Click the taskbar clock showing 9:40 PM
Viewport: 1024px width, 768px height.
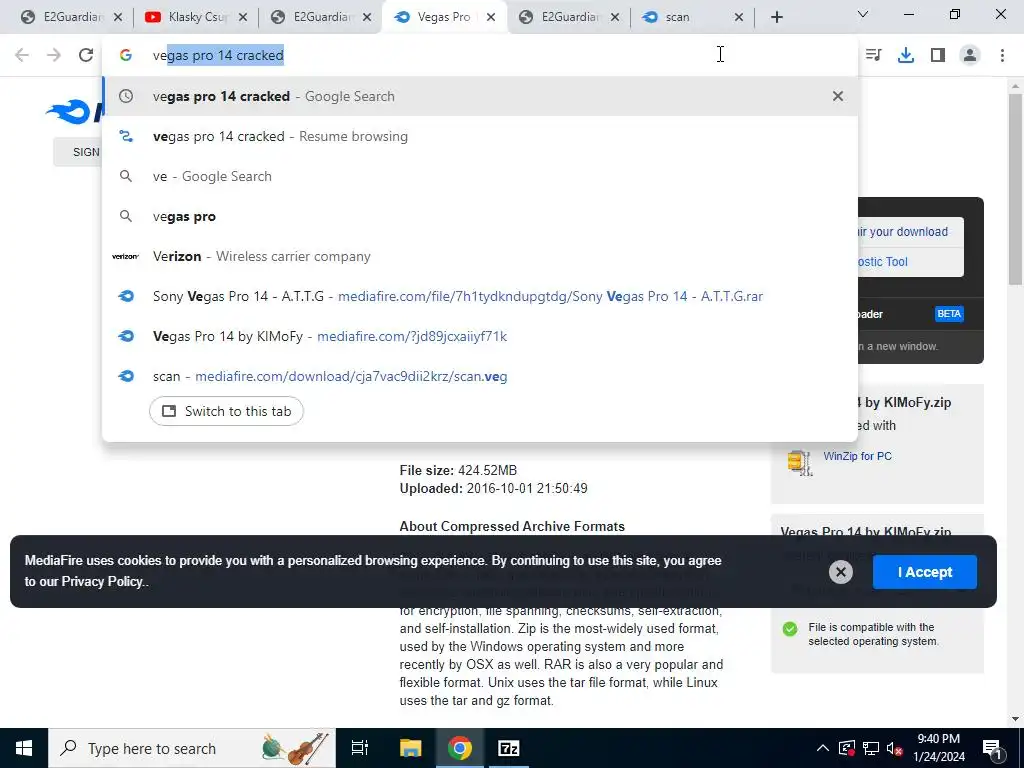938,748
